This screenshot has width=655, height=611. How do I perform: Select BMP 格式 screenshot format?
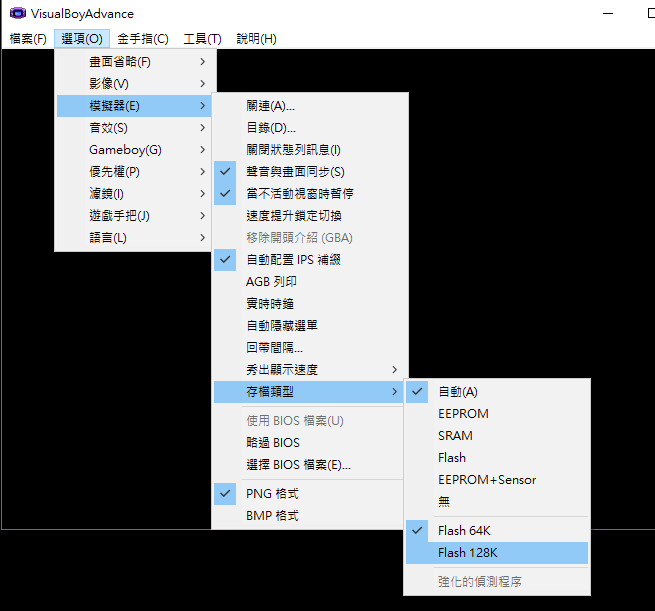click(x=310, y=516)
